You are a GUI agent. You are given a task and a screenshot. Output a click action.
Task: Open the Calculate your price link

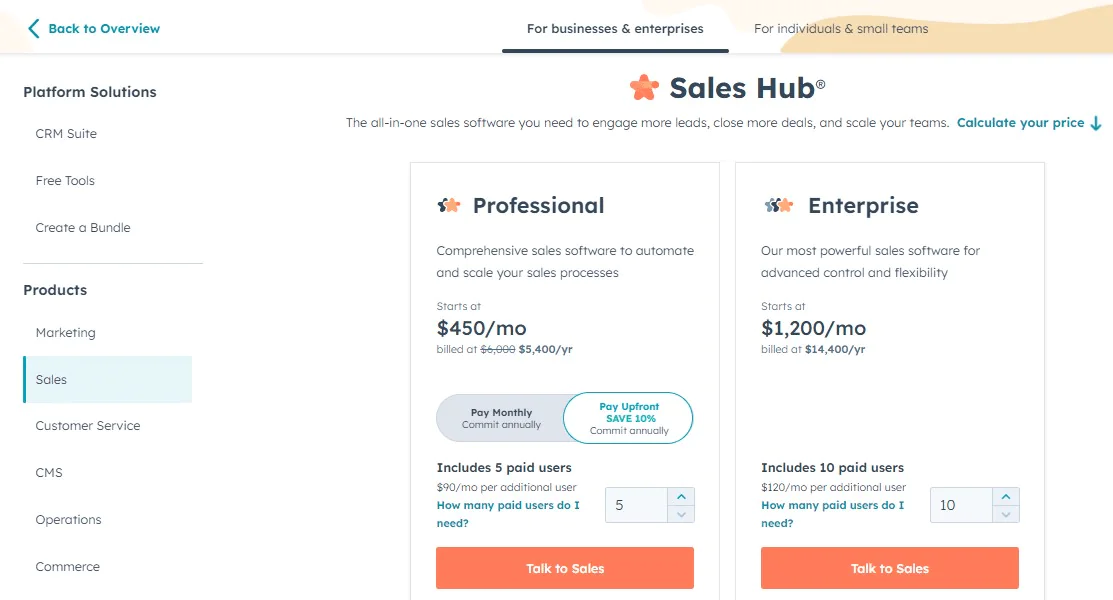click(x=1021, y=122)
